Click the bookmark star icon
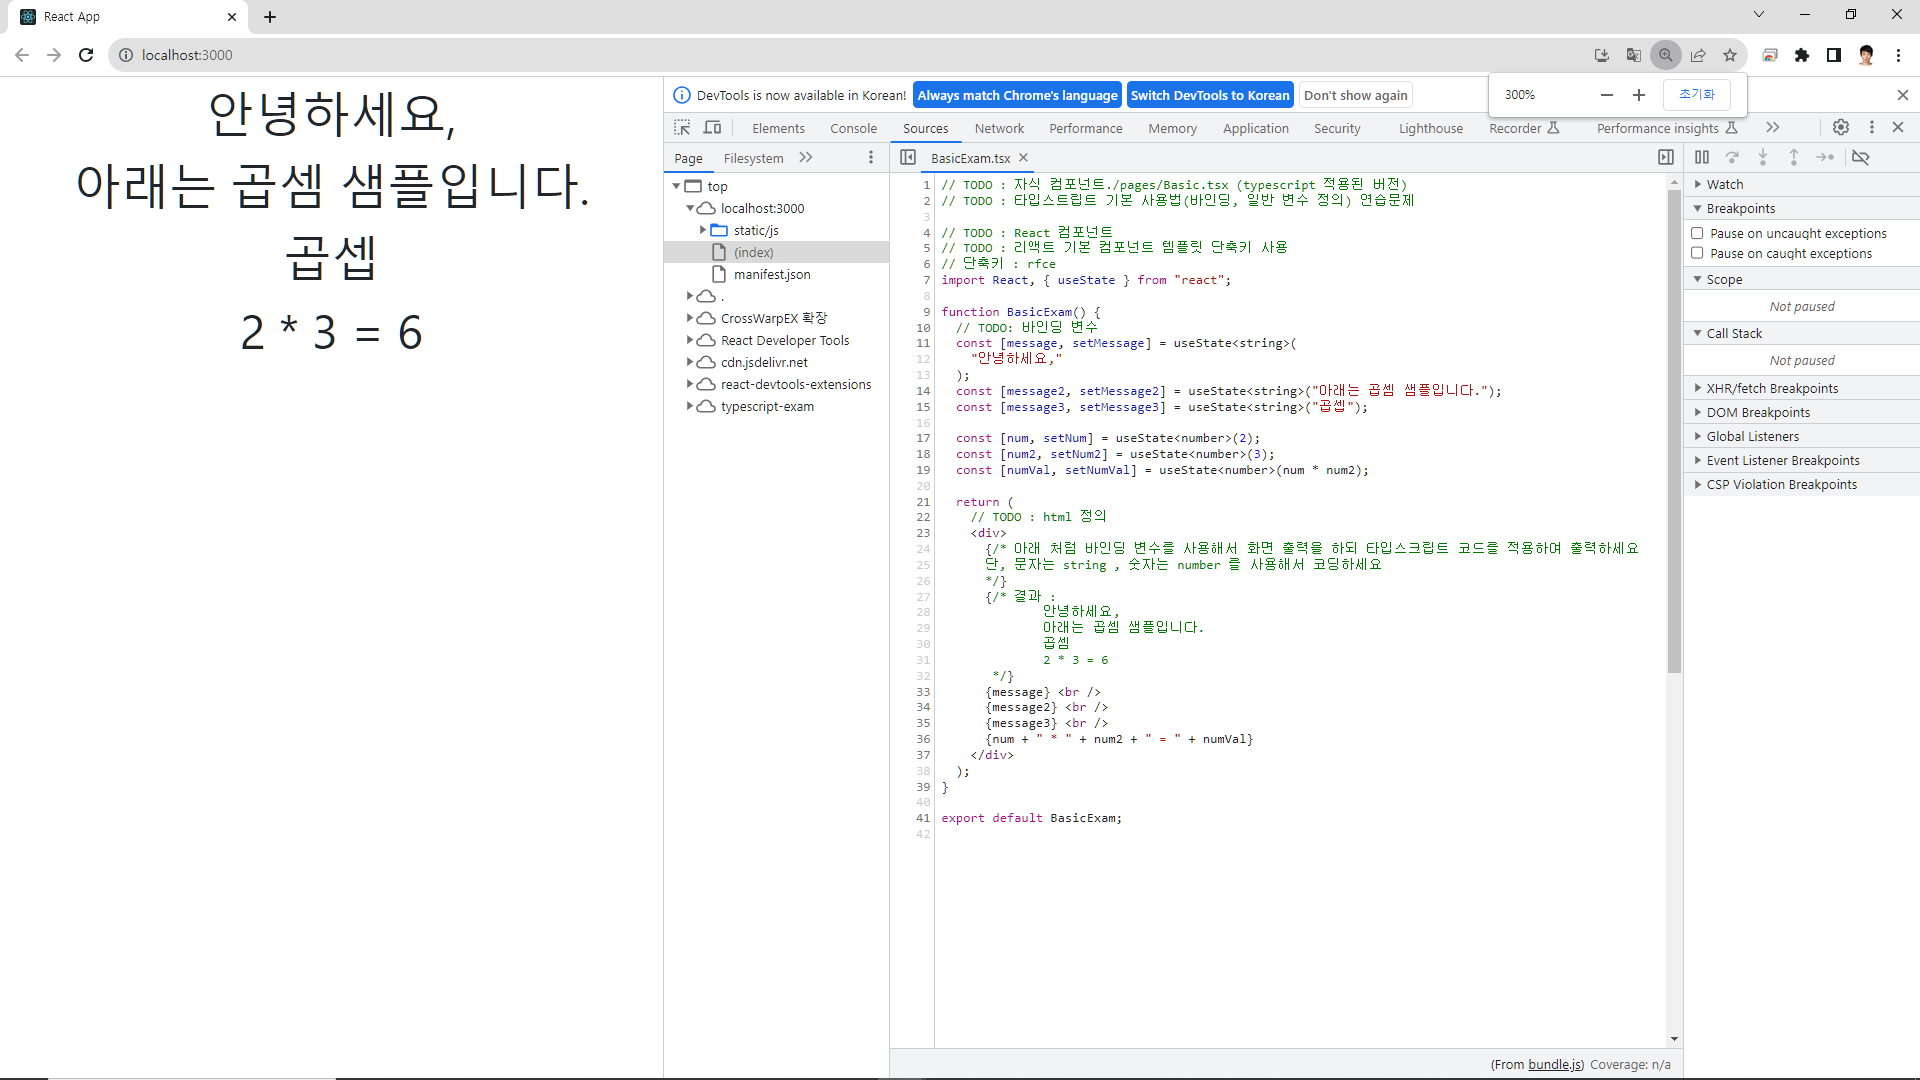Viewport: 1920px width, 1080px height. coord(1730,55)
